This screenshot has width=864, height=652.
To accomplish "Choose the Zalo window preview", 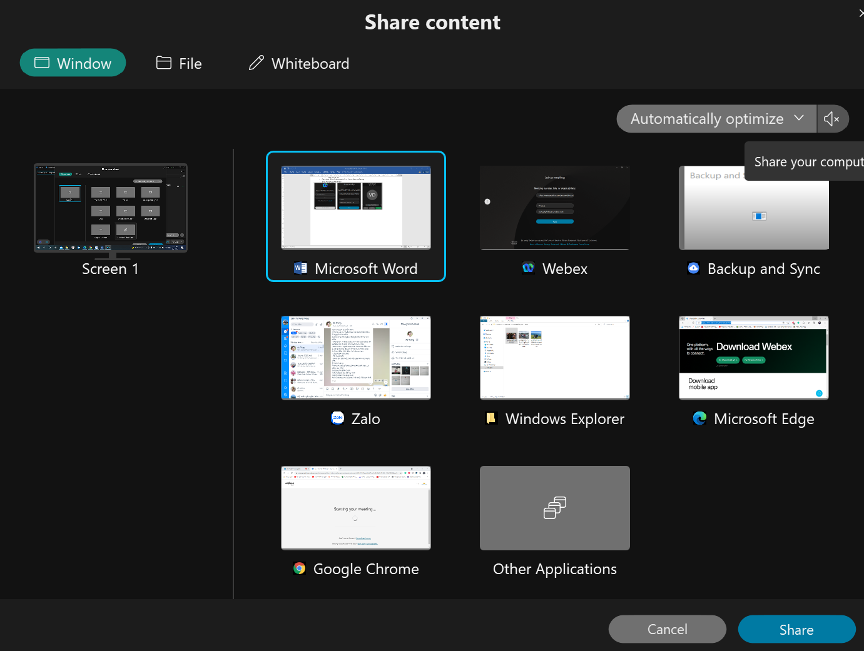I will click(x=356, y=358).
